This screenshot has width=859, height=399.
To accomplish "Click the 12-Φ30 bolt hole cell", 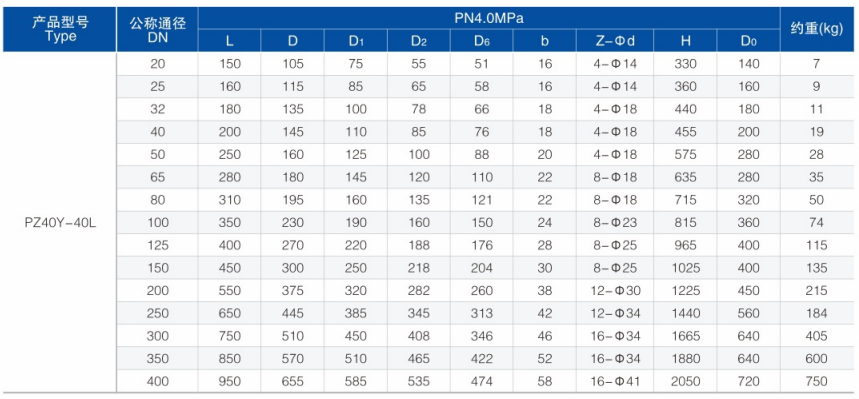I will coord(615,290).
